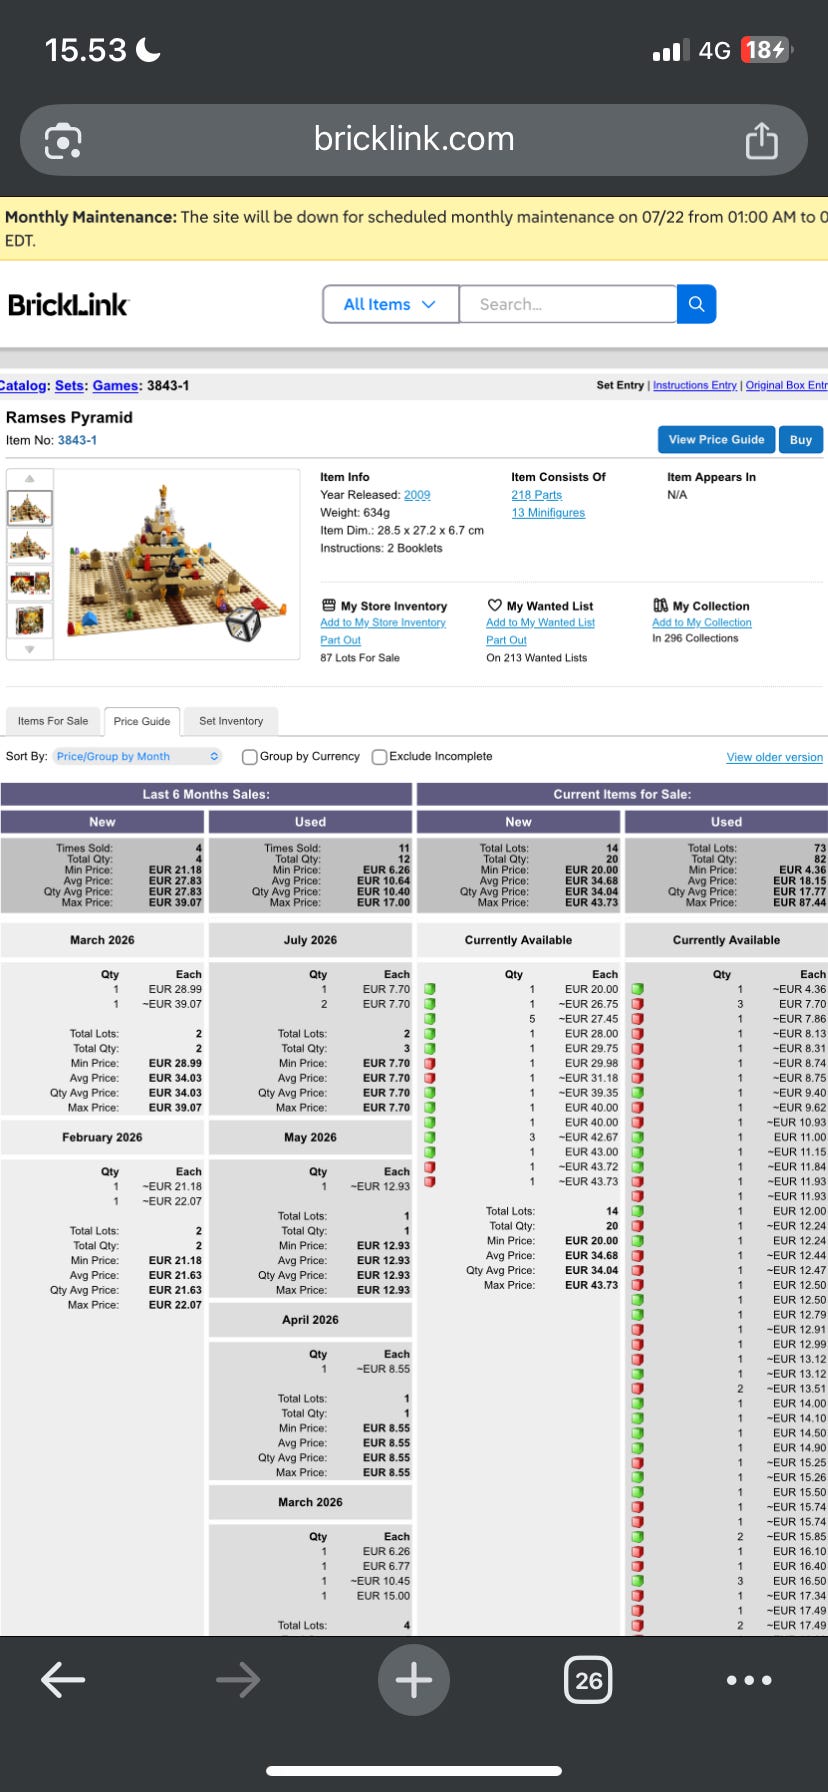Click the up arrow above the image thumbnails

click(30, 479)
